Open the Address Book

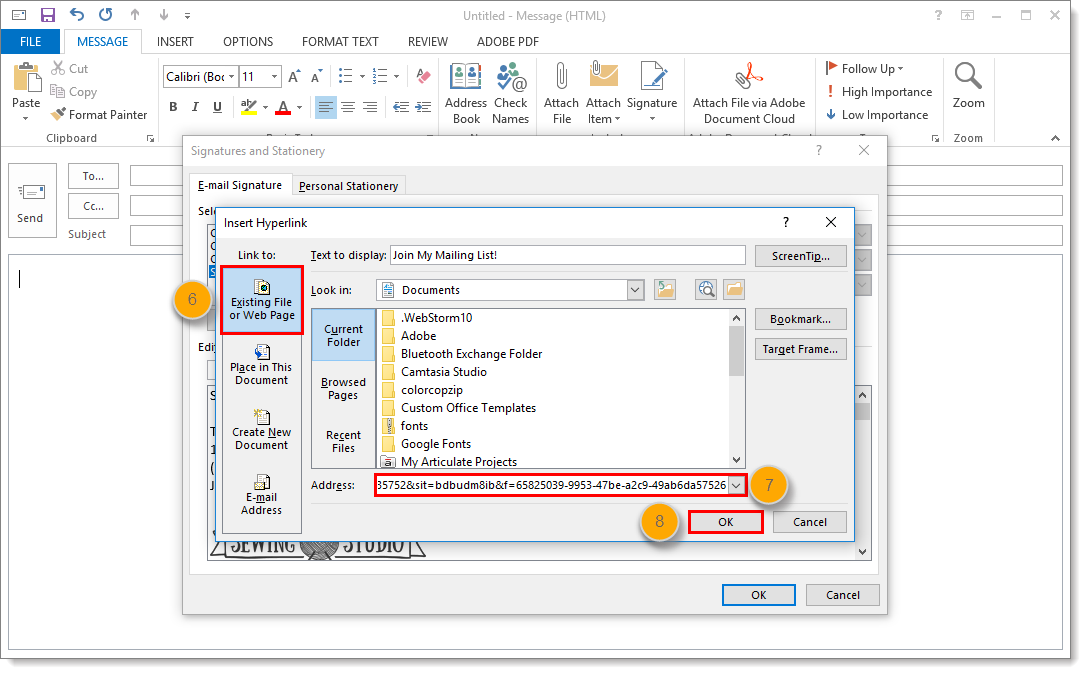(466, 92)
